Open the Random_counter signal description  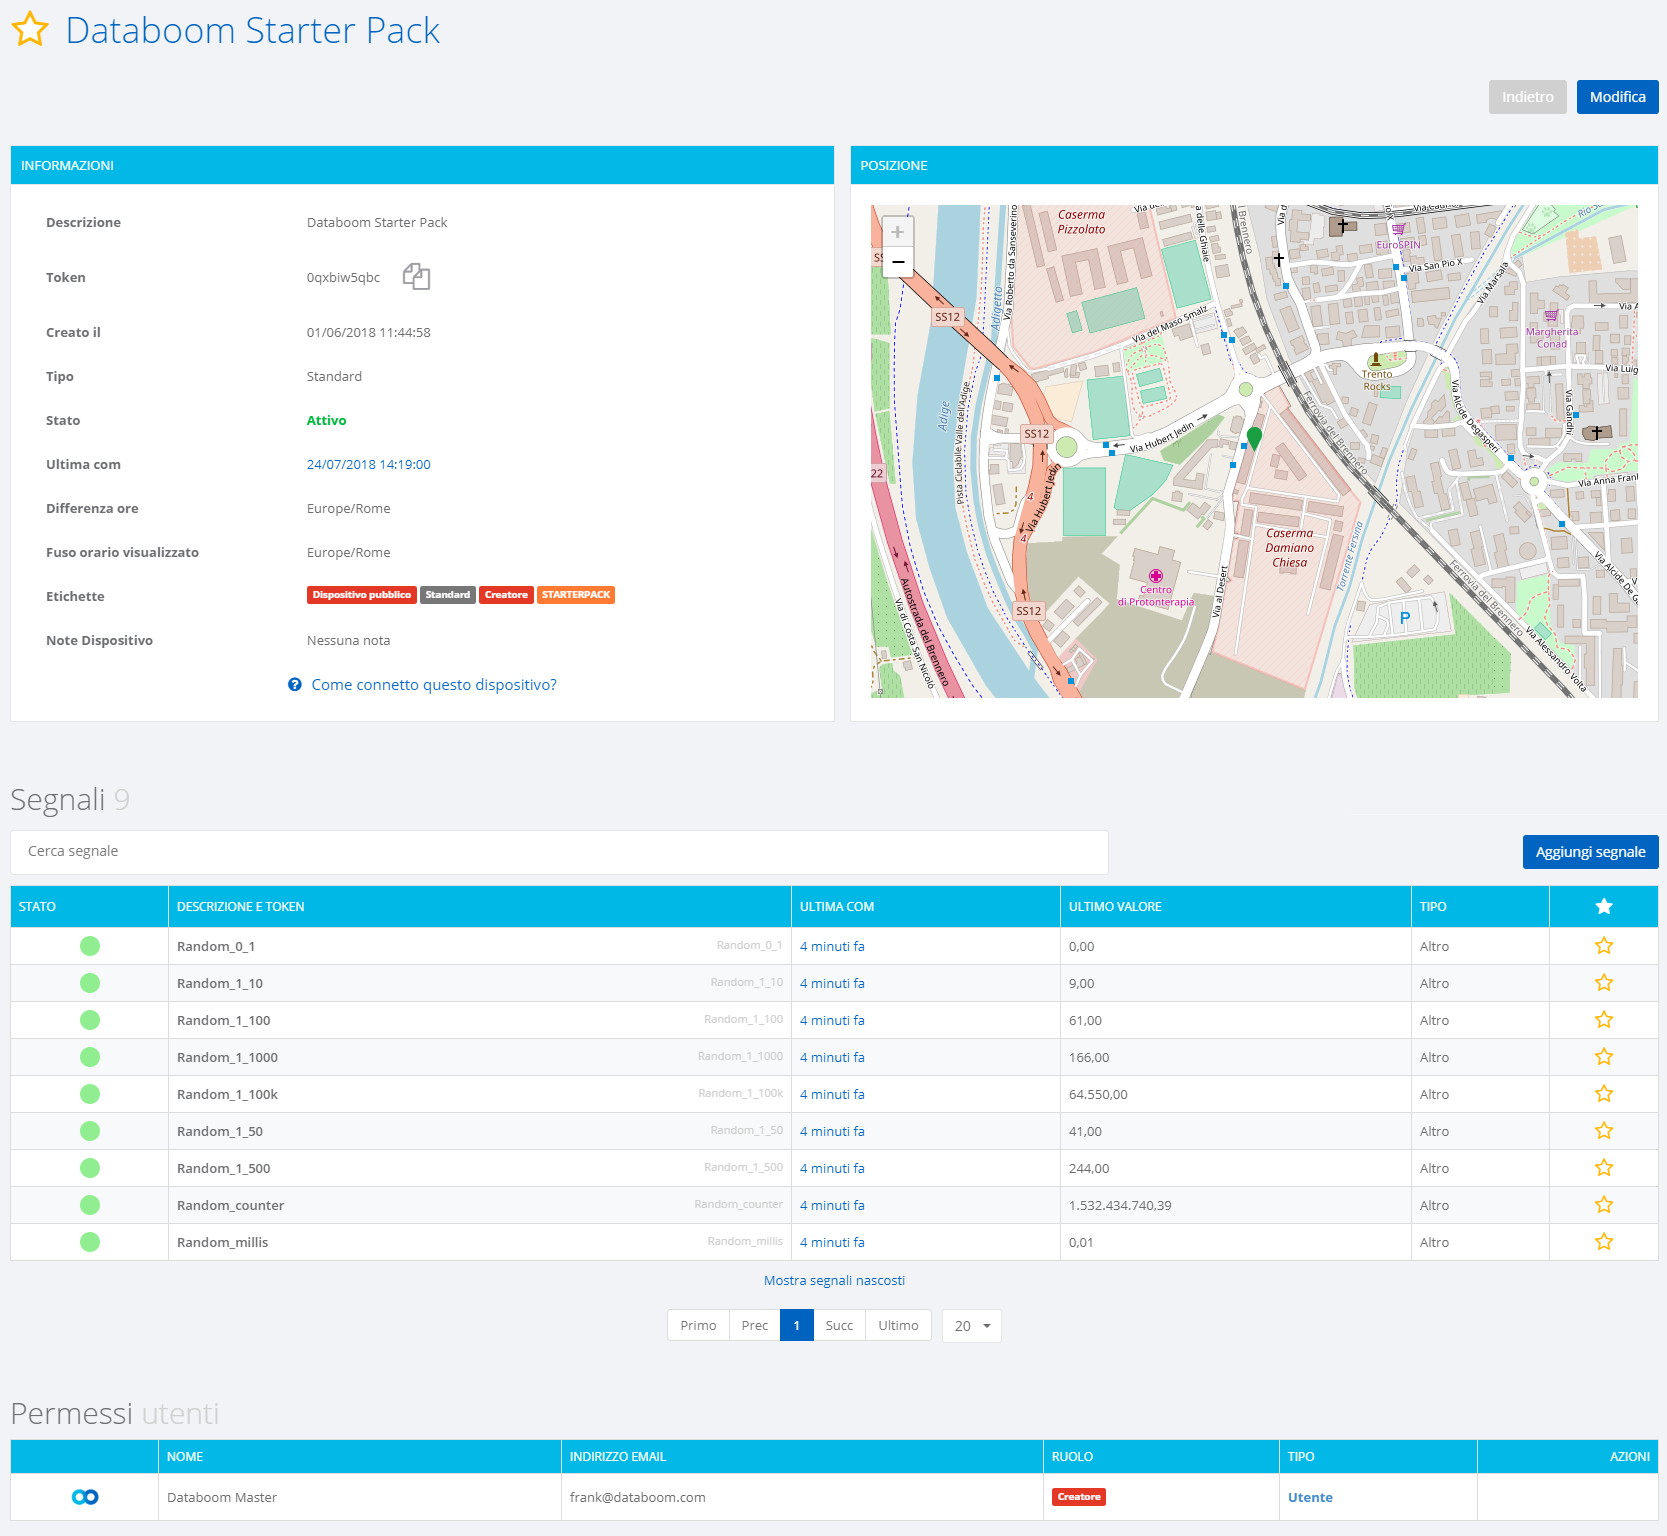click(230, 1206)
